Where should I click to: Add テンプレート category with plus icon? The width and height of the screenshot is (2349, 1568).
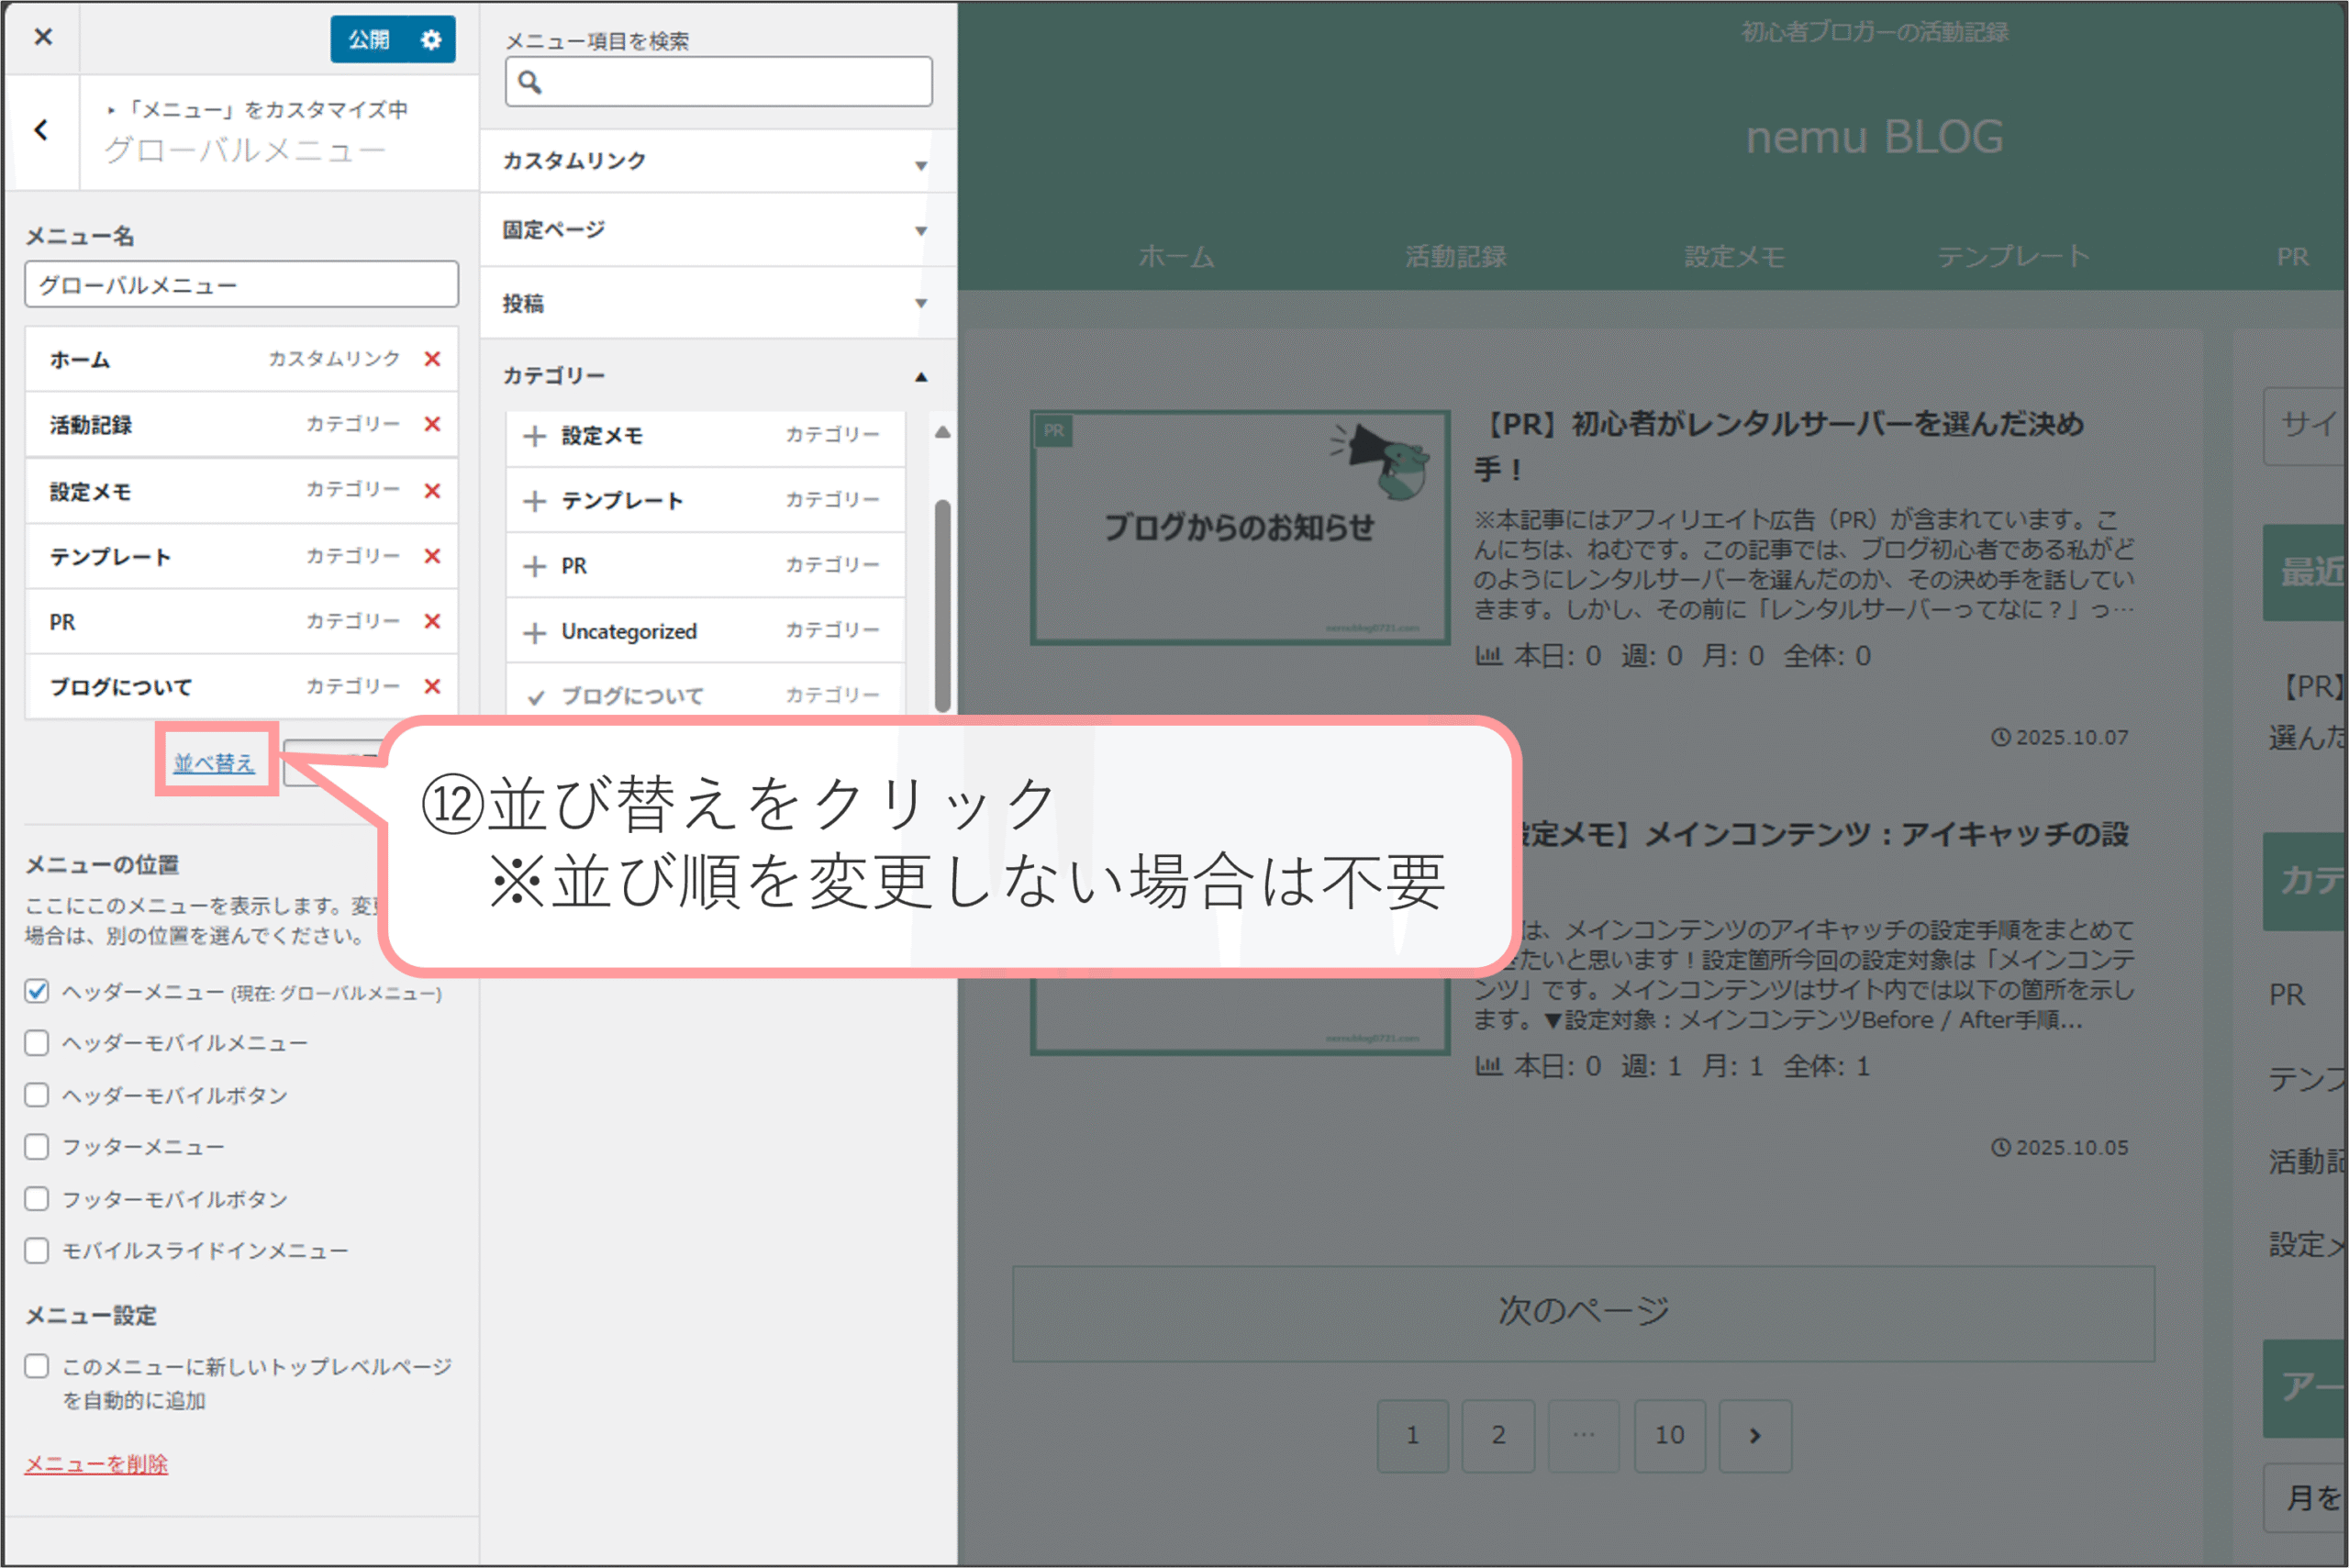(535, 501)
